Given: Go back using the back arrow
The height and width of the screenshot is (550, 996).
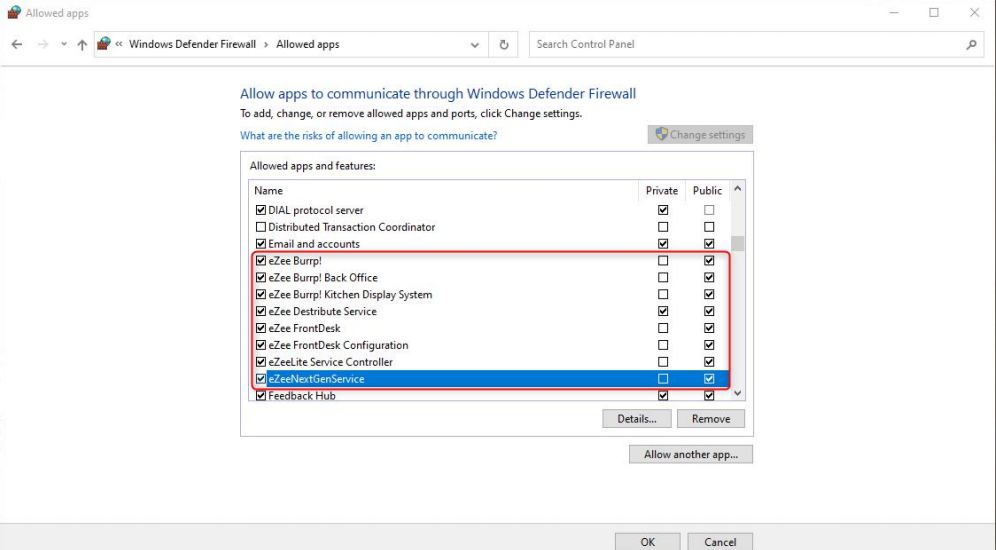Looking at the screenshot, I should click(17, 44).
